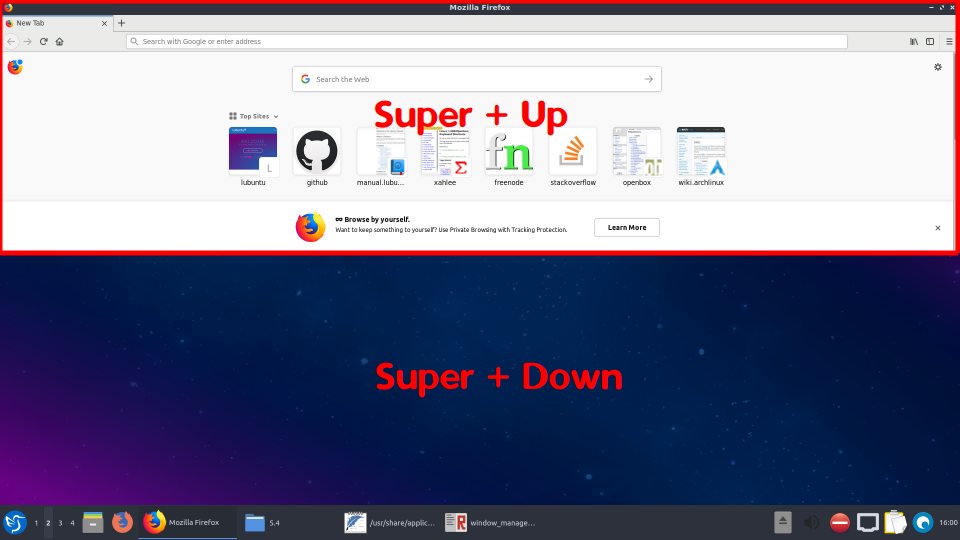
Task: Dismiss the private browsing banner
Action: (x=937, y=228)
